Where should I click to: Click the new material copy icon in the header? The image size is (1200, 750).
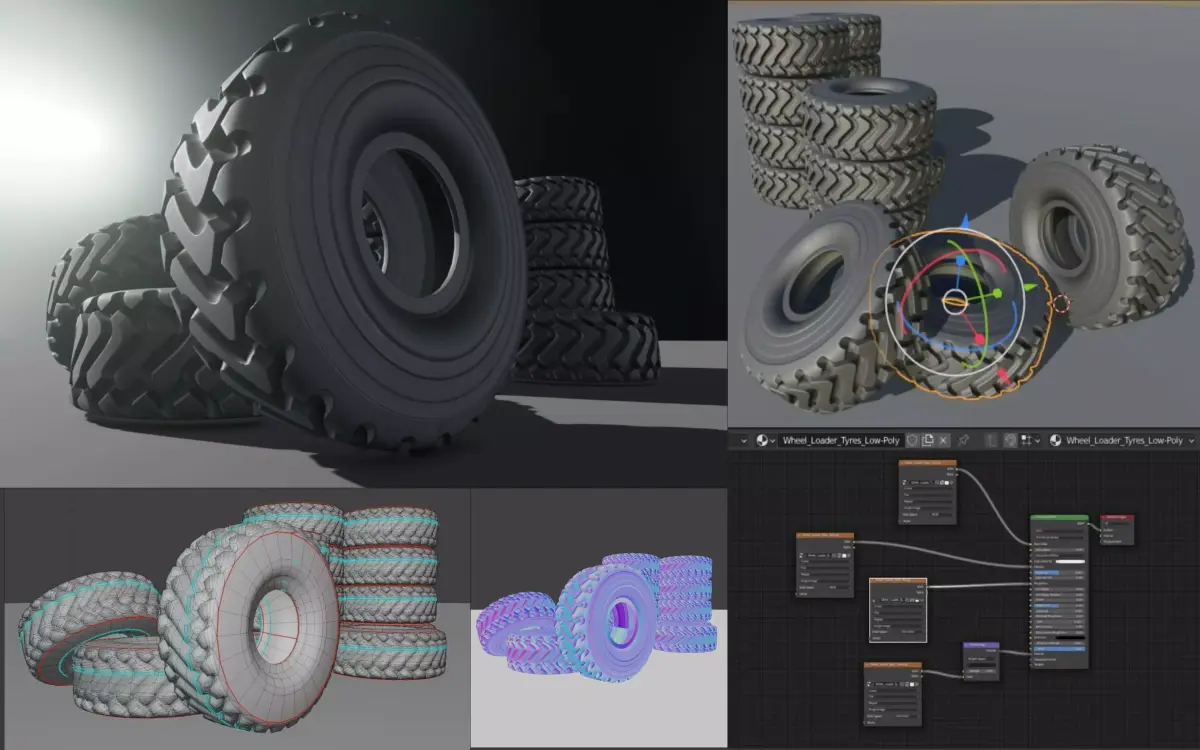pyautogui.click(x=928, y=441)
